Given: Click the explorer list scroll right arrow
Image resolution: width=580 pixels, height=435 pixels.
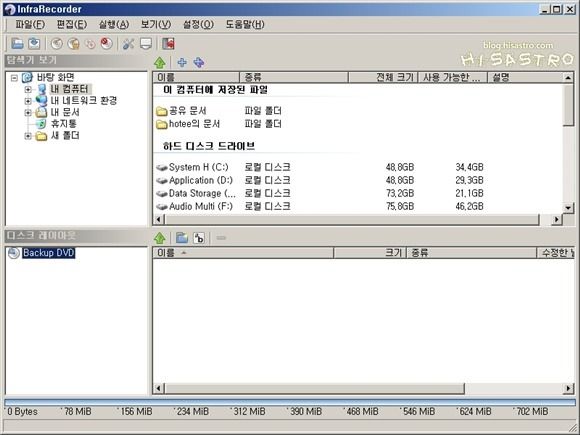Looking at the screenshot, I should 556,220.
